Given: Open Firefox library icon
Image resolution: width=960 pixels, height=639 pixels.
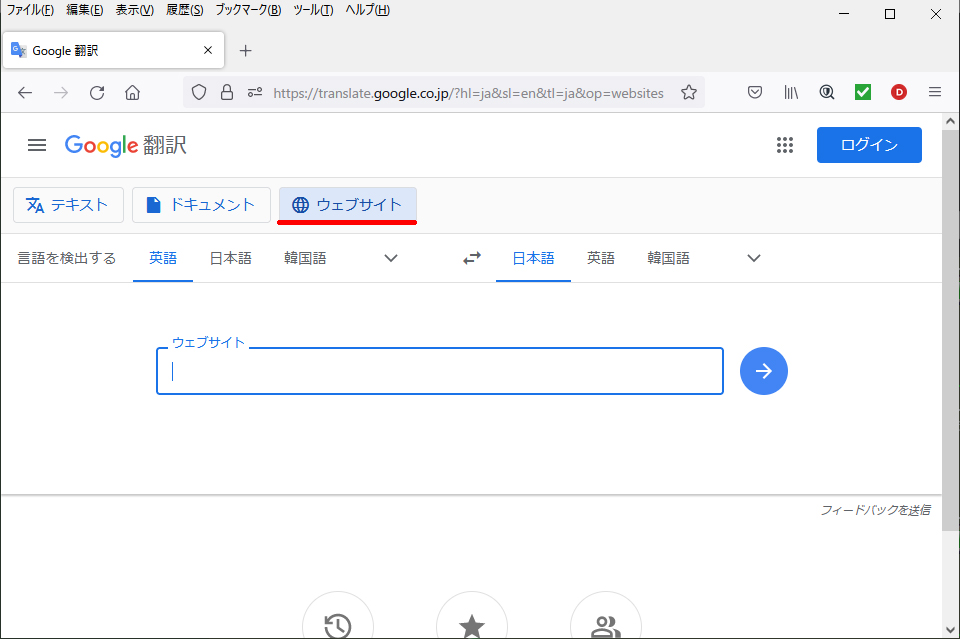Looking at the screenshot, I should point(791,92).
